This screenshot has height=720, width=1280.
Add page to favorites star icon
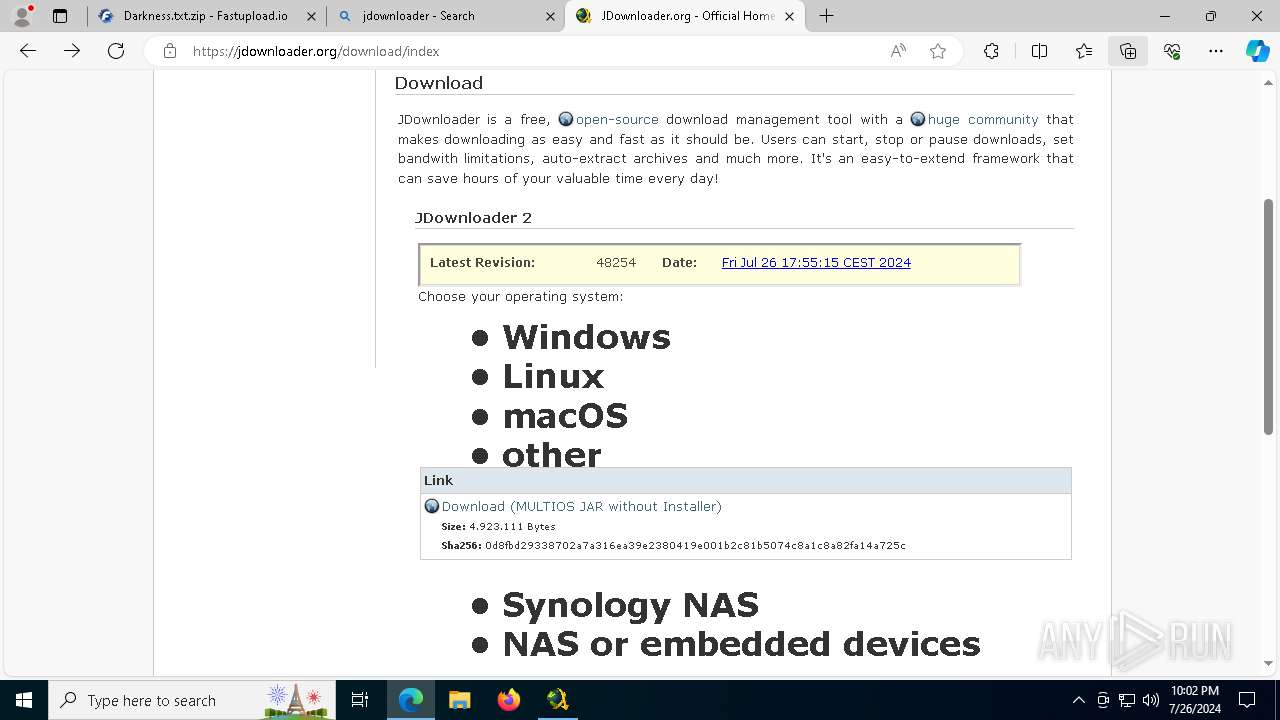pyautogui.click(x=938, y=51)
